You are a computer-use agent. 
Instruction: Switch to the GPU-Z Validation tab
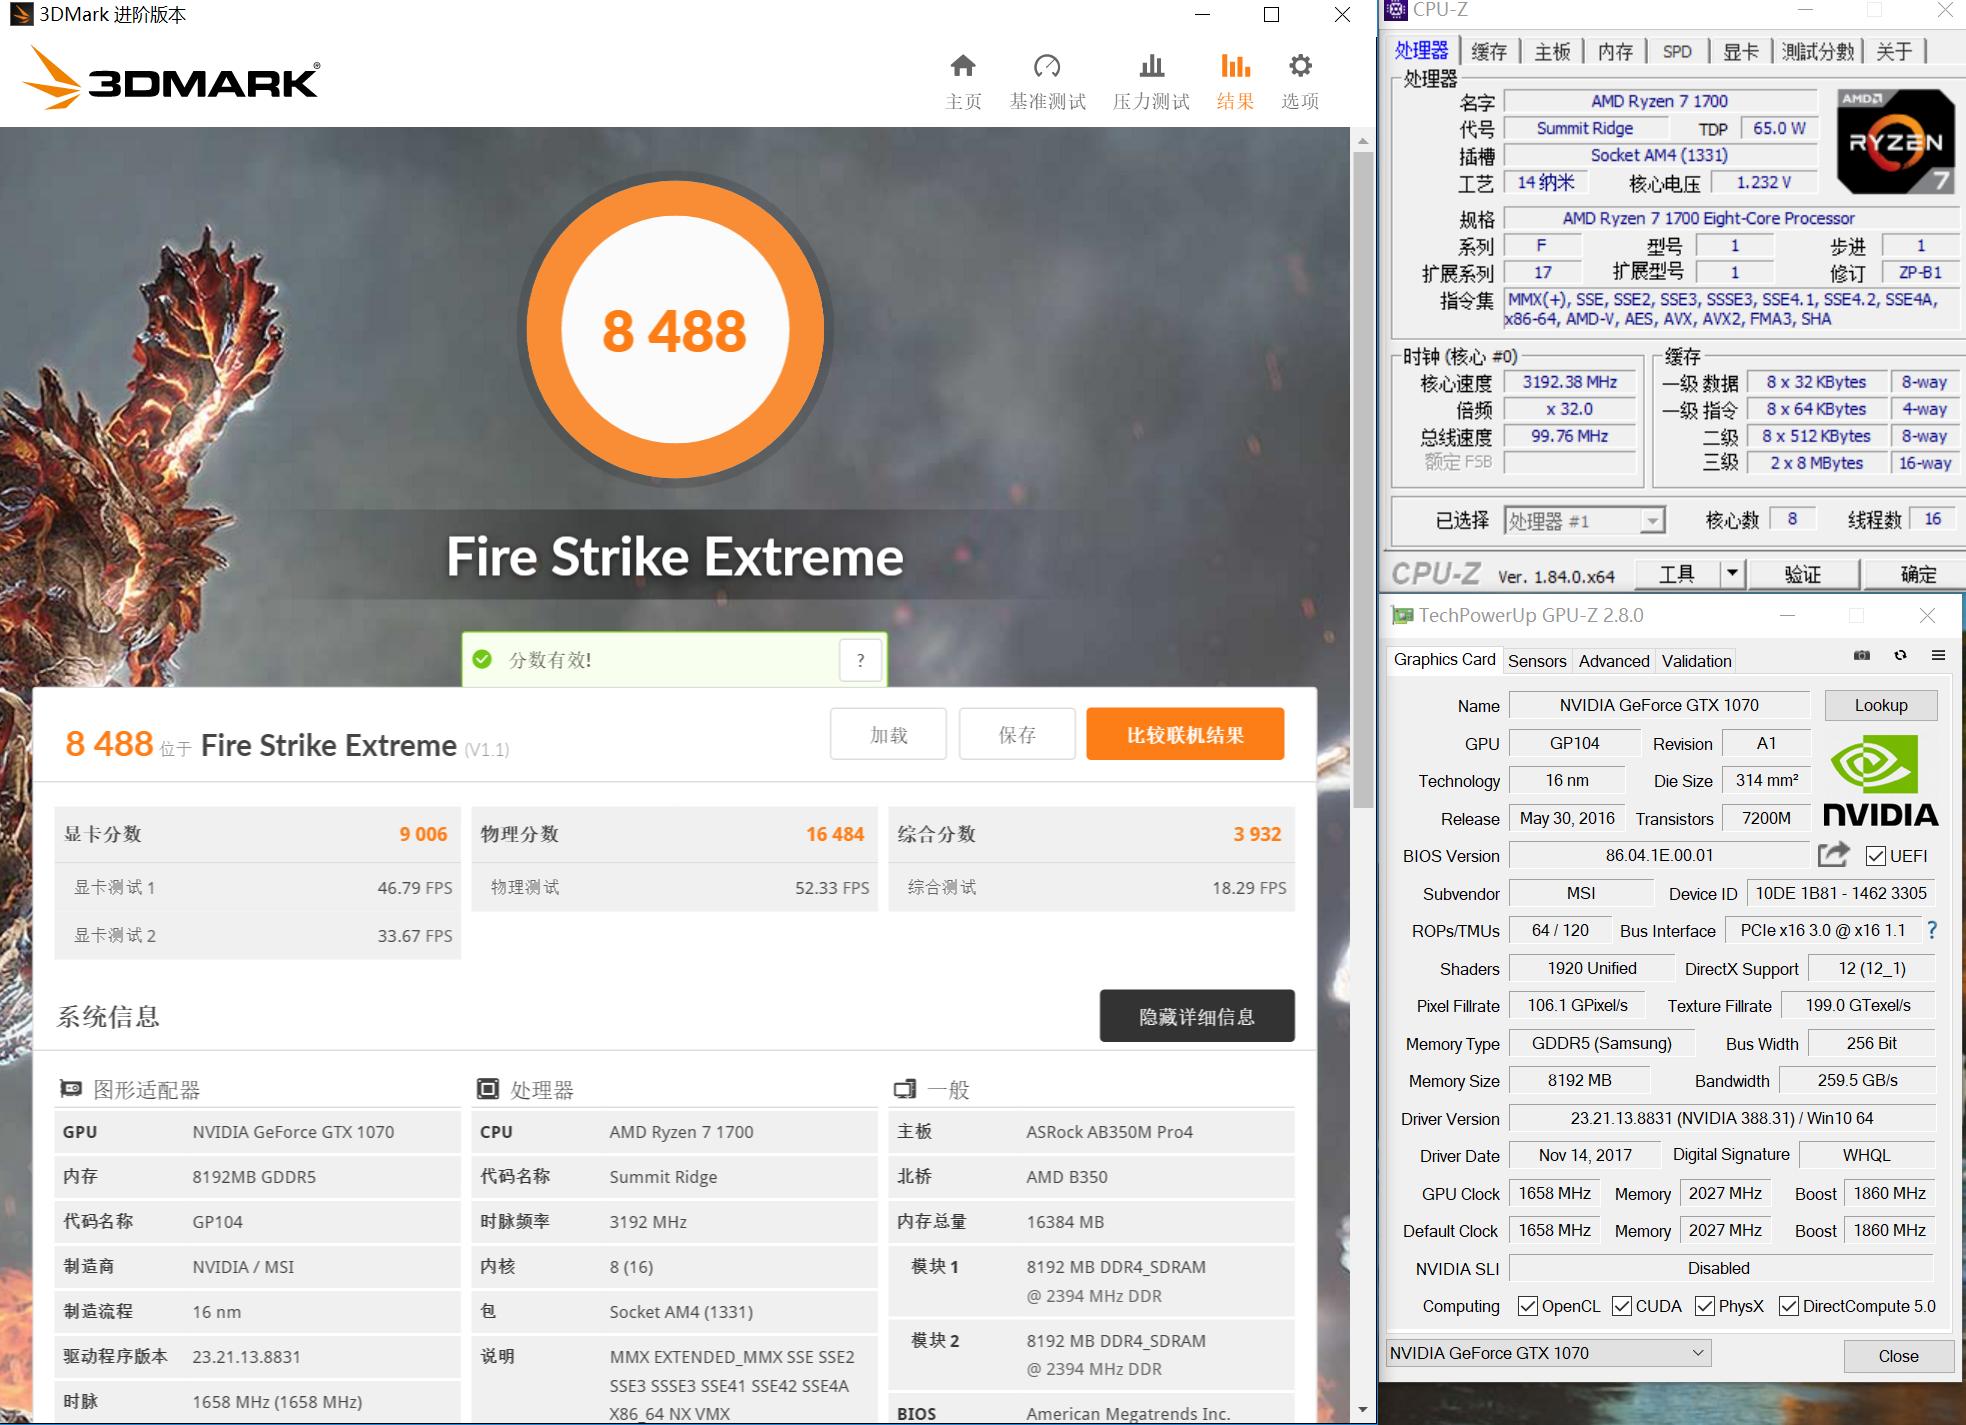(x=1696, y=661)
